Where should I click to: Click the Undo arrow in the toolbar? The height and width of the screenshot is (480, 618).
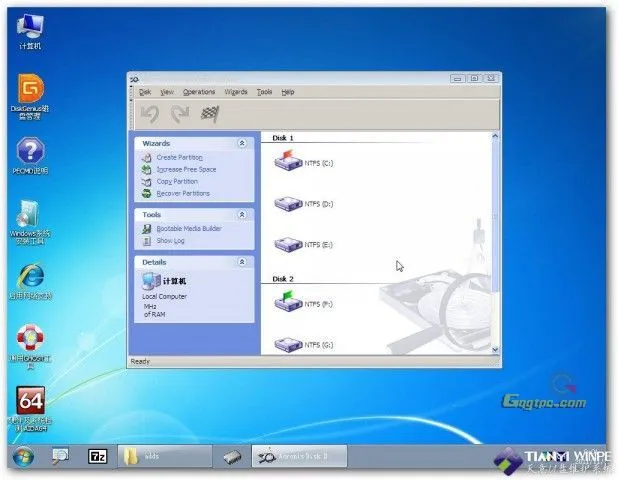tap(150, 113)
